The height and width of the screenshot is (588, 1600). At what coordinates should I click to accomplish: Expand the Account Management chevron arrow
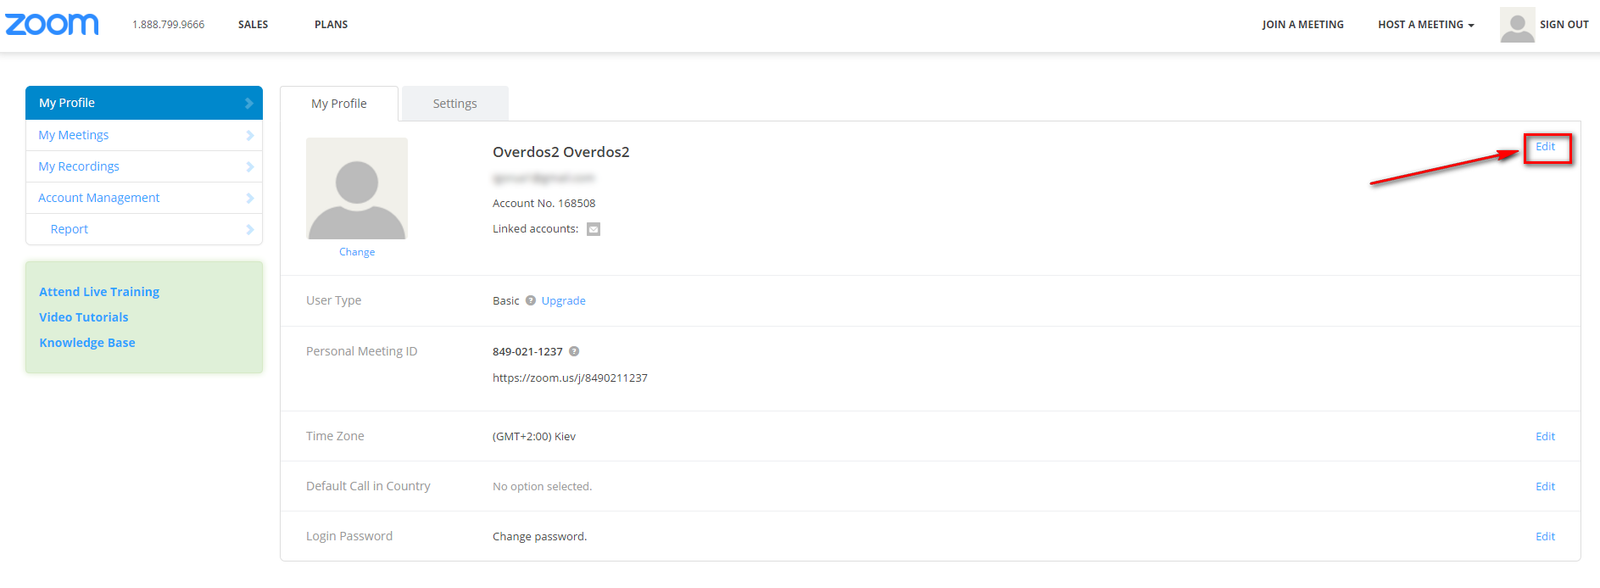249,198
